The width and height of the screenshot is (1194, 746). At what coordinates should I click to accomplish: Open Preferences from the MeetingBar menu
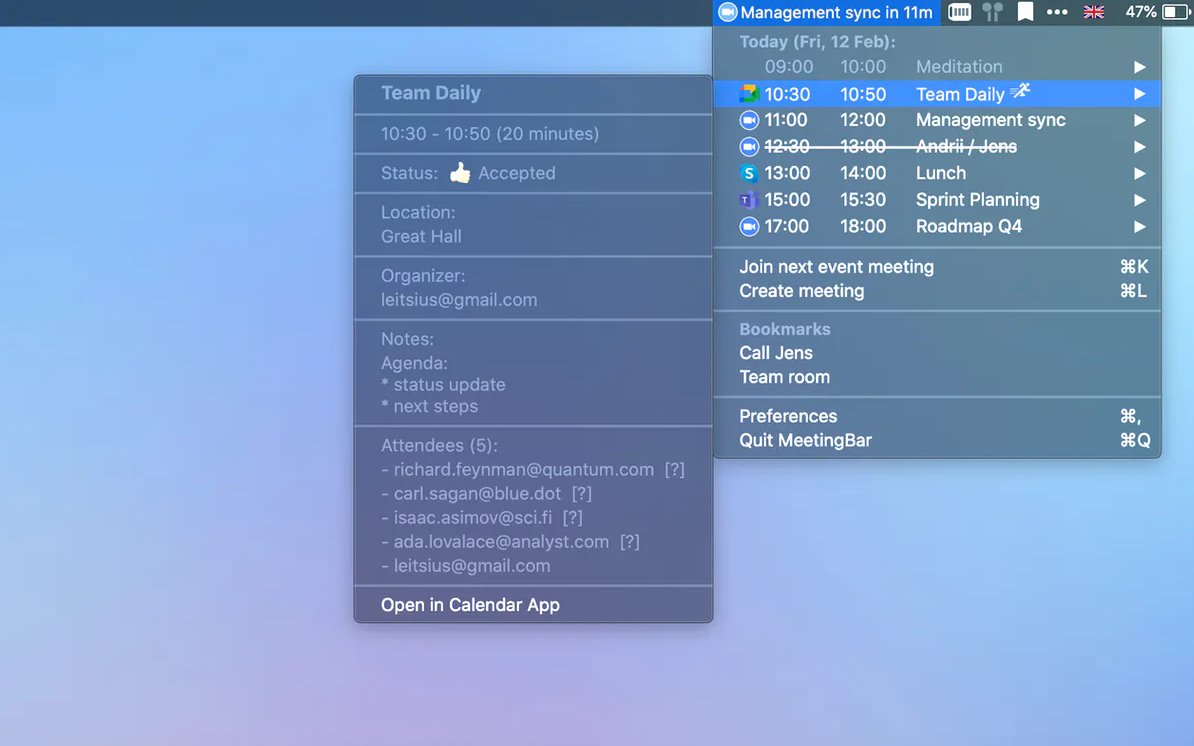click(x=937, y=416)
